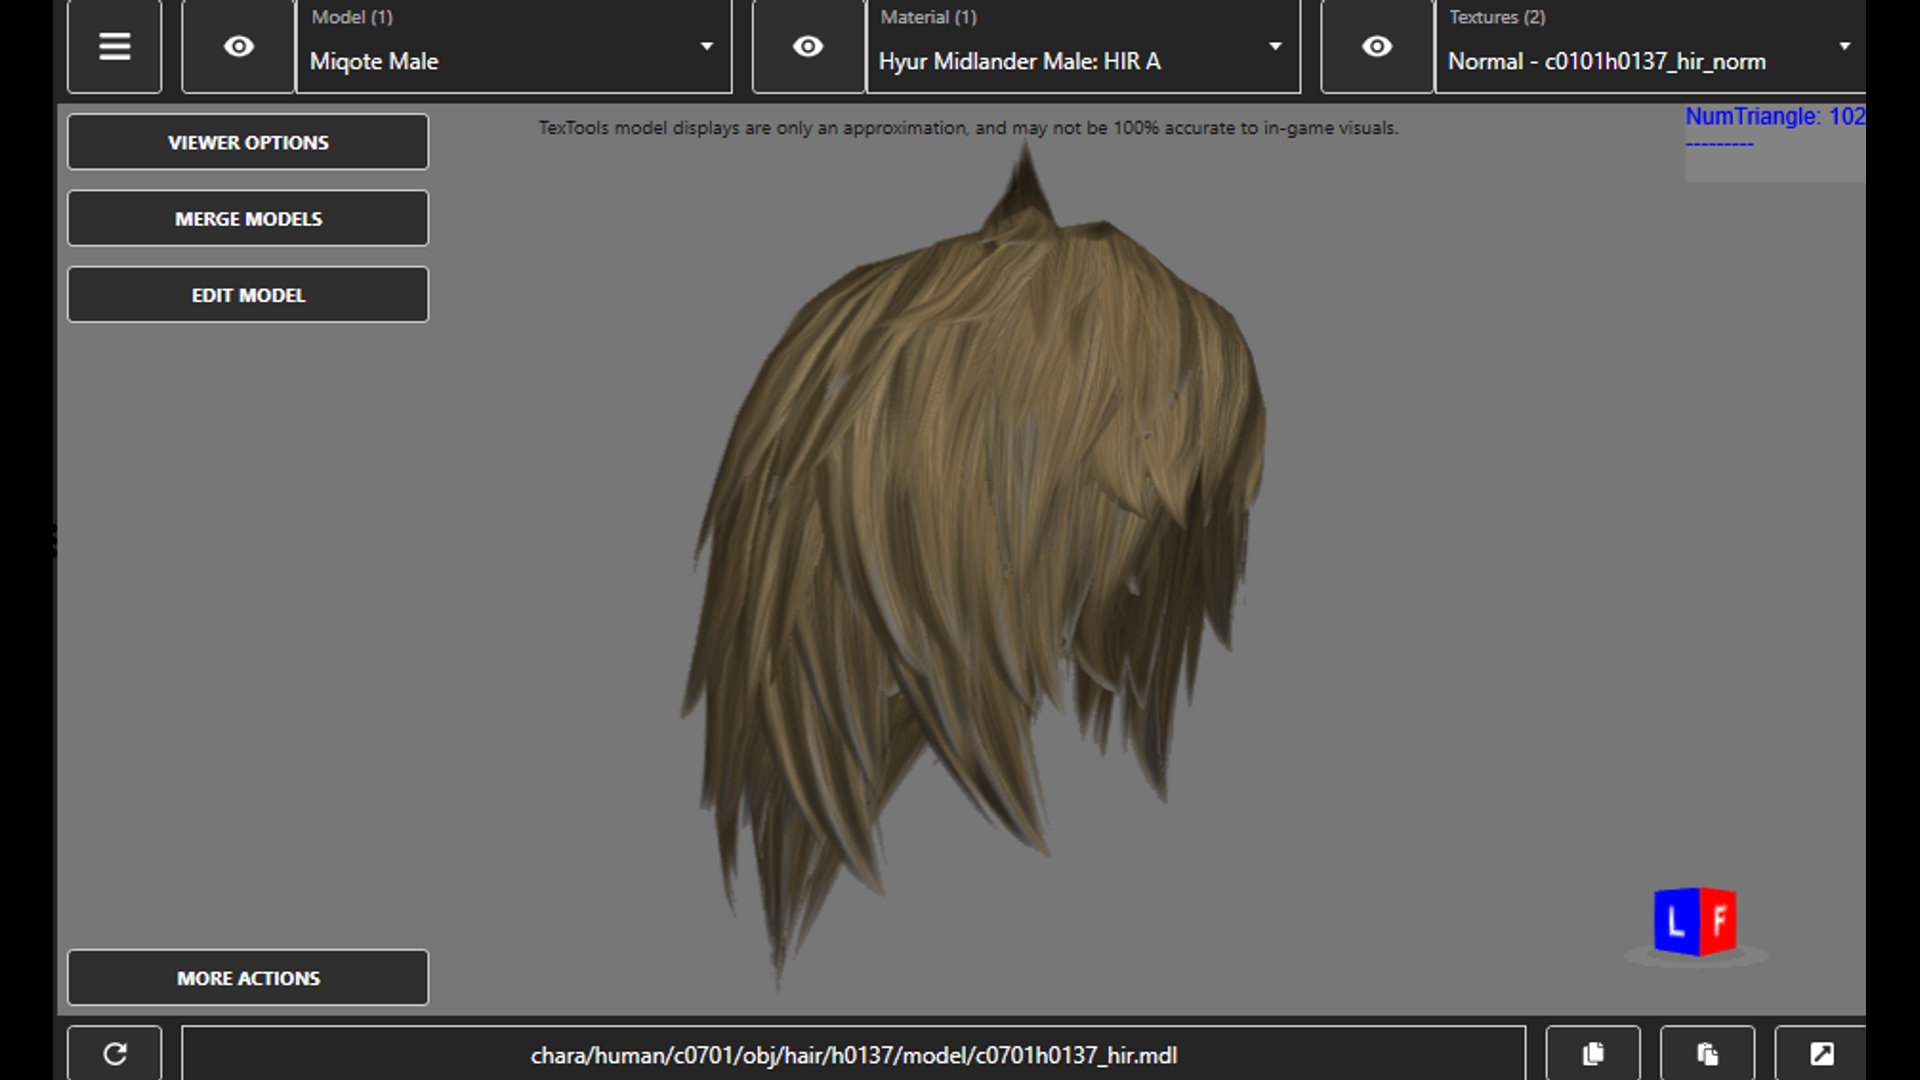Toggle Material eye visibility icon
The image size is (1920, 1080).
click(x=808, y=46)
